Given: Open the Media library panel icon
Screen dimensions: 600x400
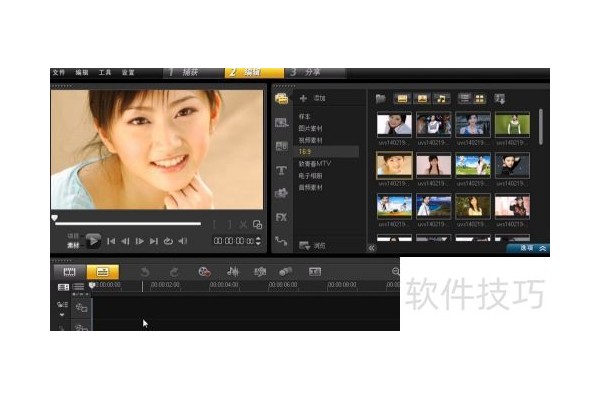Looking at the screenshot, I should 282,99.
